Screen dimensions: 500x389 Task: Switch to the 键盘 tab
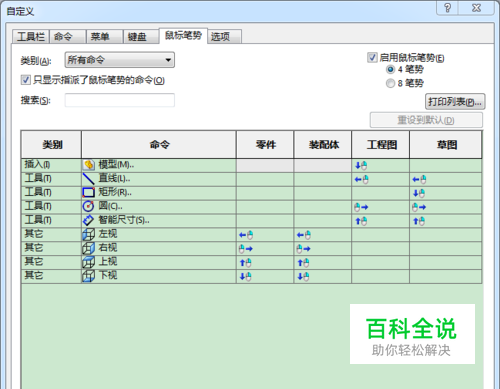141,36
